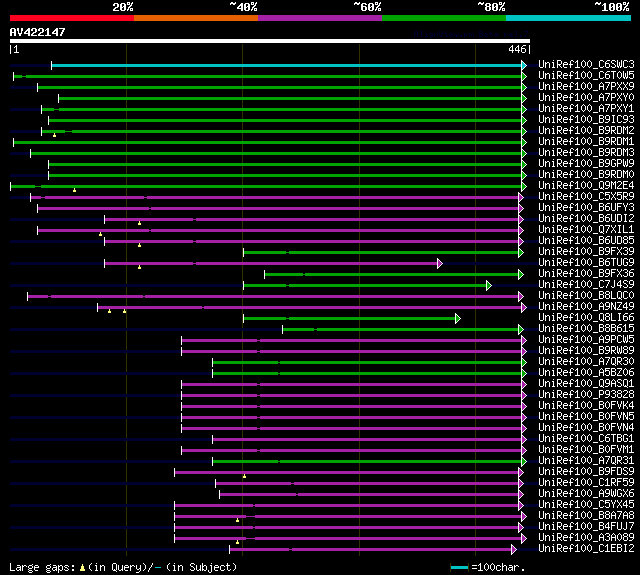Select the UniRef100_A7QR31 label
Viewport: 640px width, 575px height.
(586, 461)
